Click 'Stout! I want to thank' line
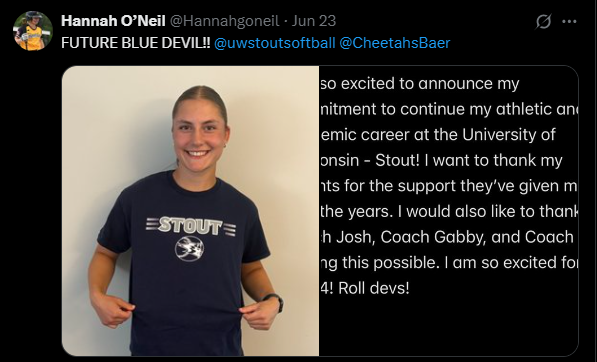Image resolution: width=597 pixels, height=362 pixels. [469, 160]
